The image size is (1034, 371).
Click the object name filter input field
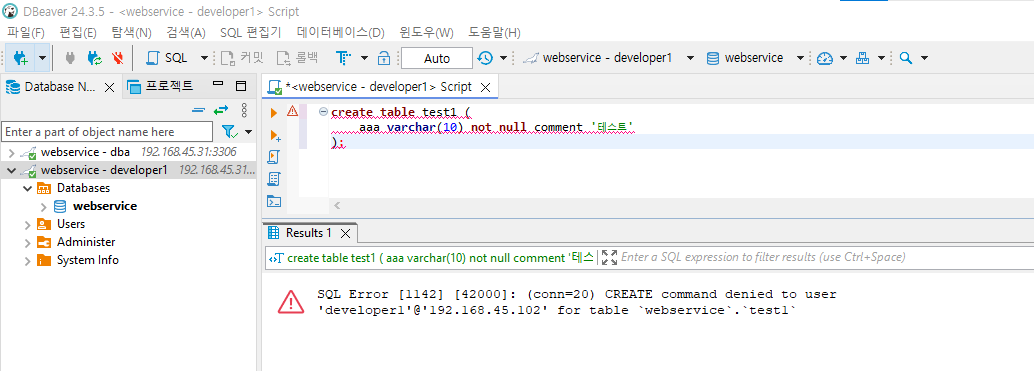click(107, 132)
